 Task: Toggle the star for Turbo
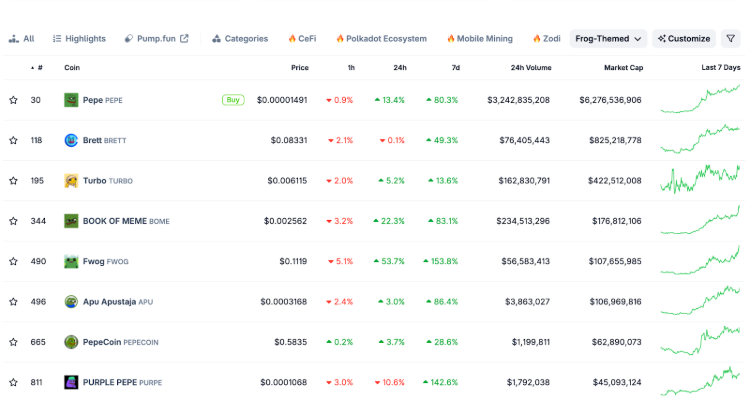[13, 181]
